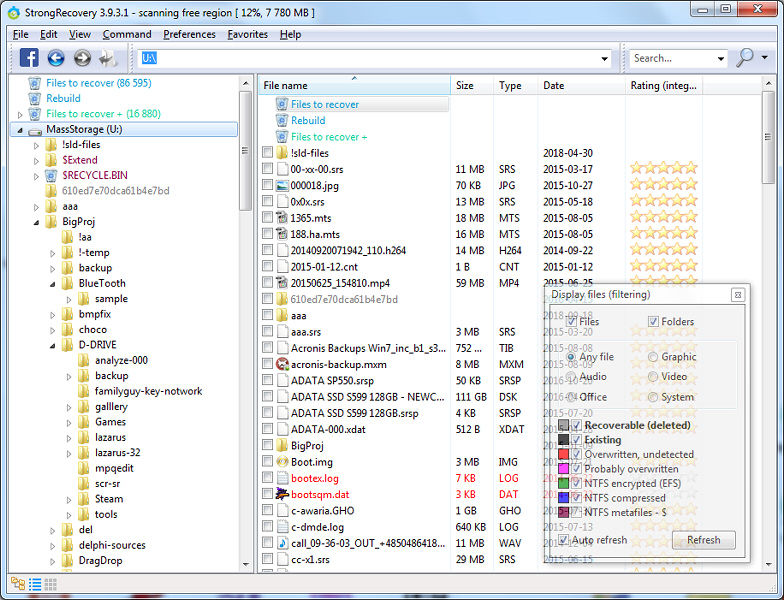Viewport: 784px width, 600px height.
Task: Click the Boot.img disc icon
Action: (x=282, y=462)
